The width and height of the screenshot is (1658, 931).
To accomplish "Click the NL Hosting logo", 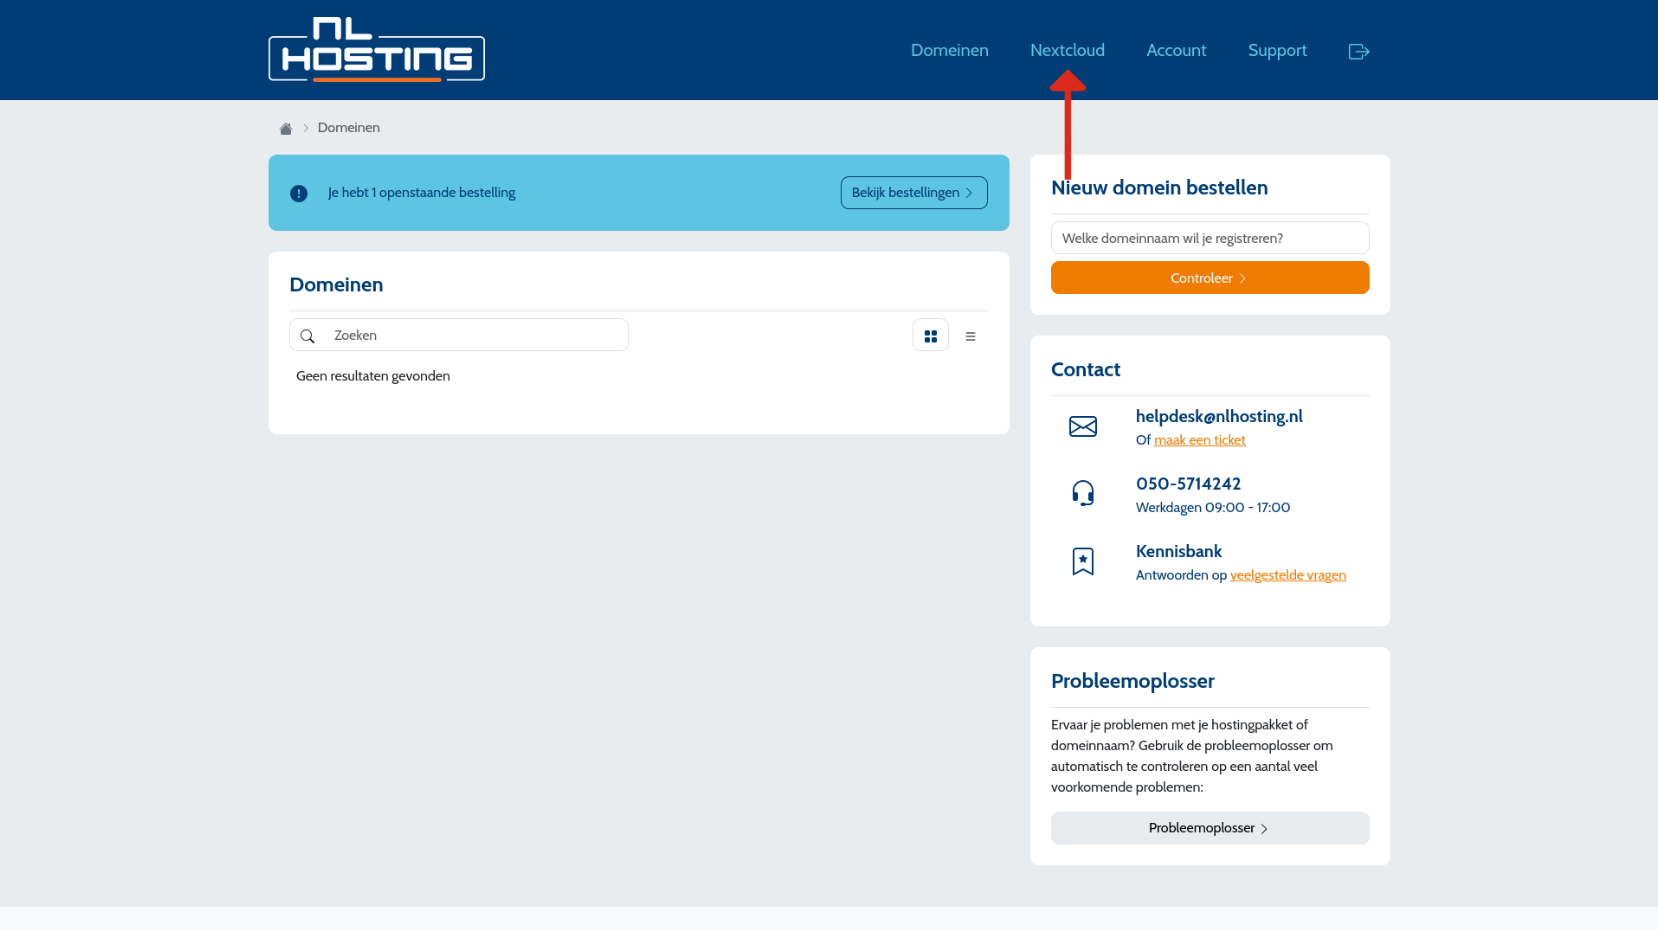I will 376,49.
